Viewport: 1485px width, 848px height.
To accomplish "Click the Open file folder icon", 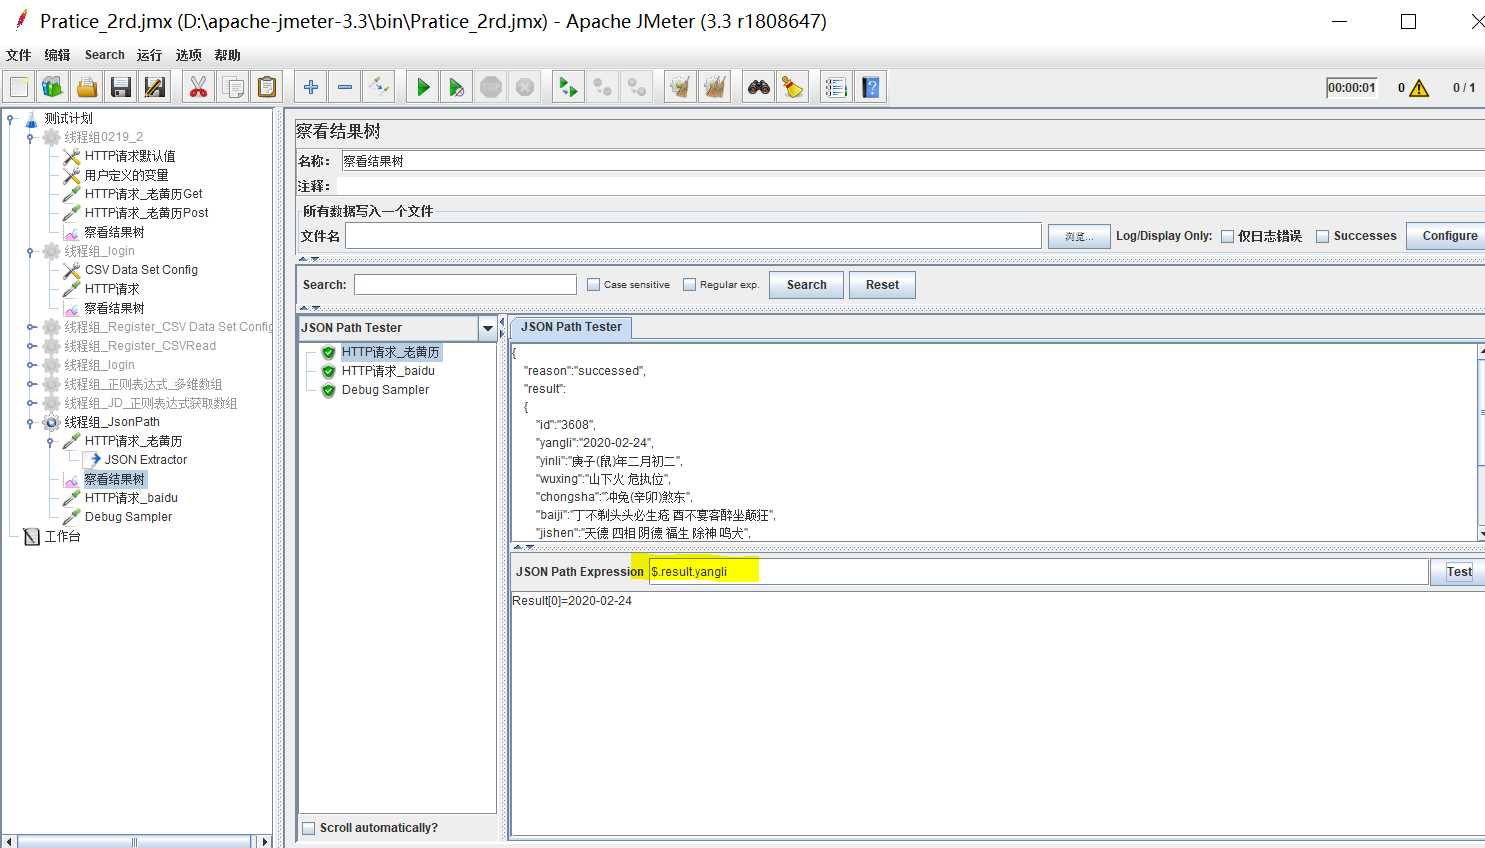I will point(87,88).
